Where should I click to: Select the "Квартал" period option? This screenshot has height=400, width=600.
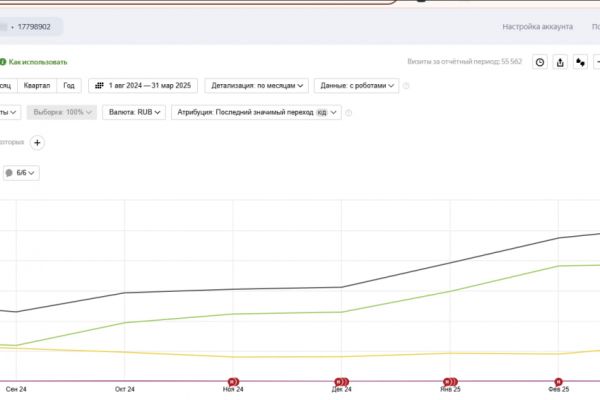point(36,86)
